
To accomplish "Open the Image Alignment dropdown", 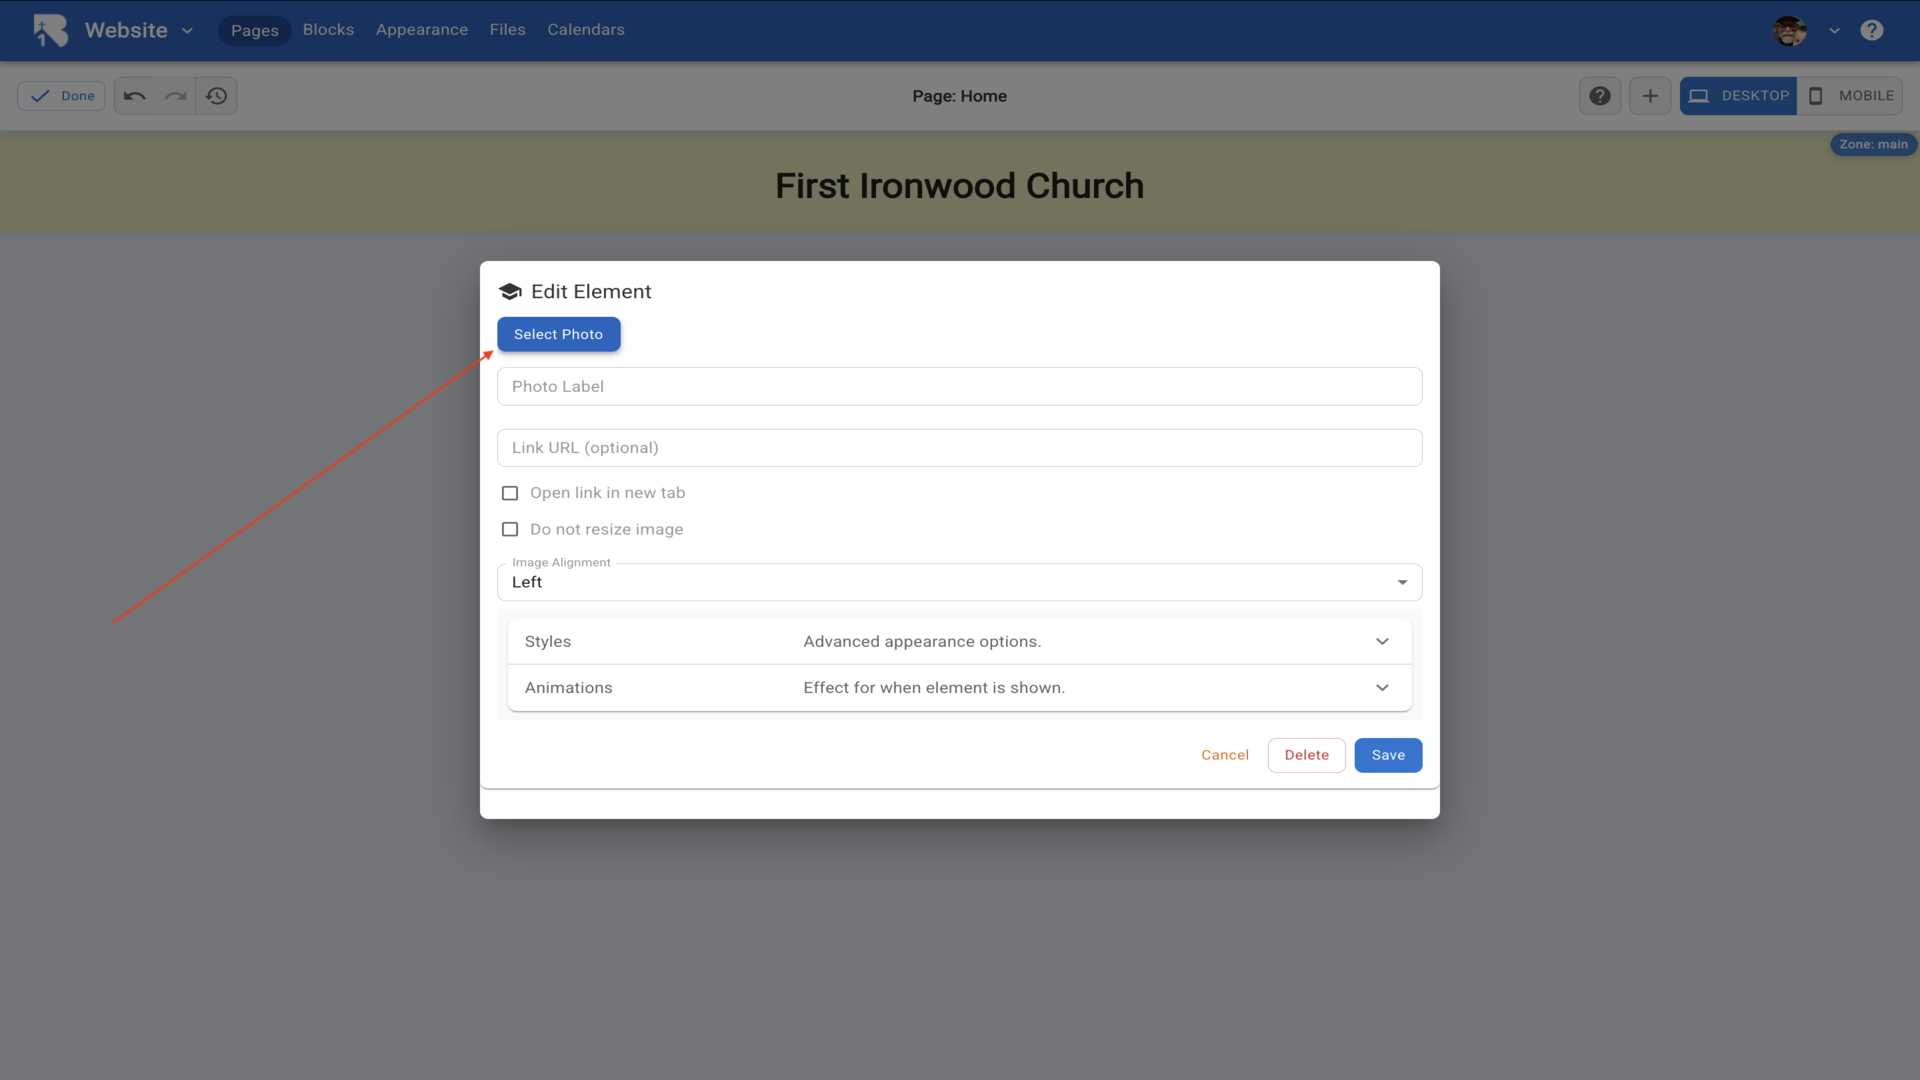I will tap(959, 582).
